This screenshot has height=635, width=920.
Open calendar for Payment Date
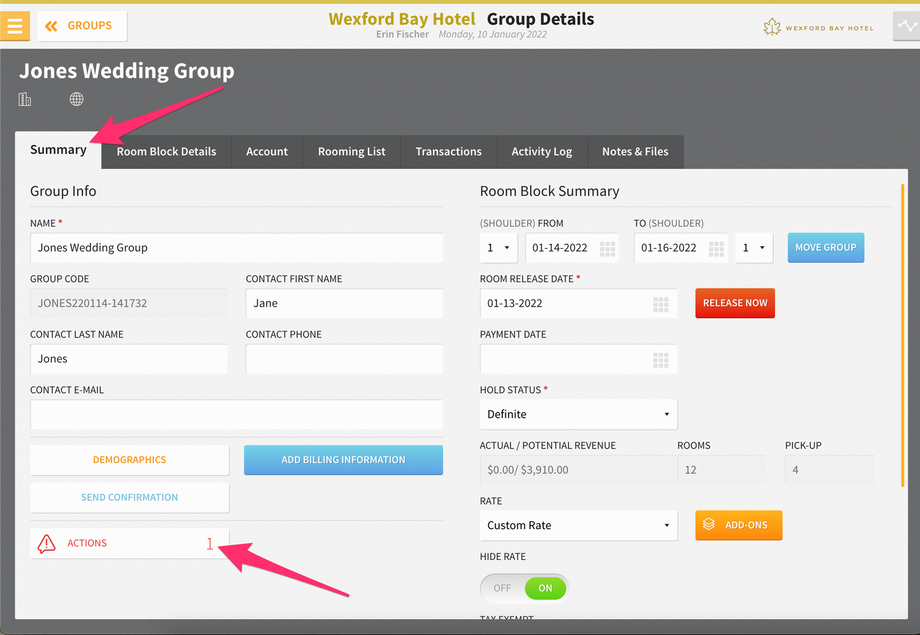coord(661,360)
